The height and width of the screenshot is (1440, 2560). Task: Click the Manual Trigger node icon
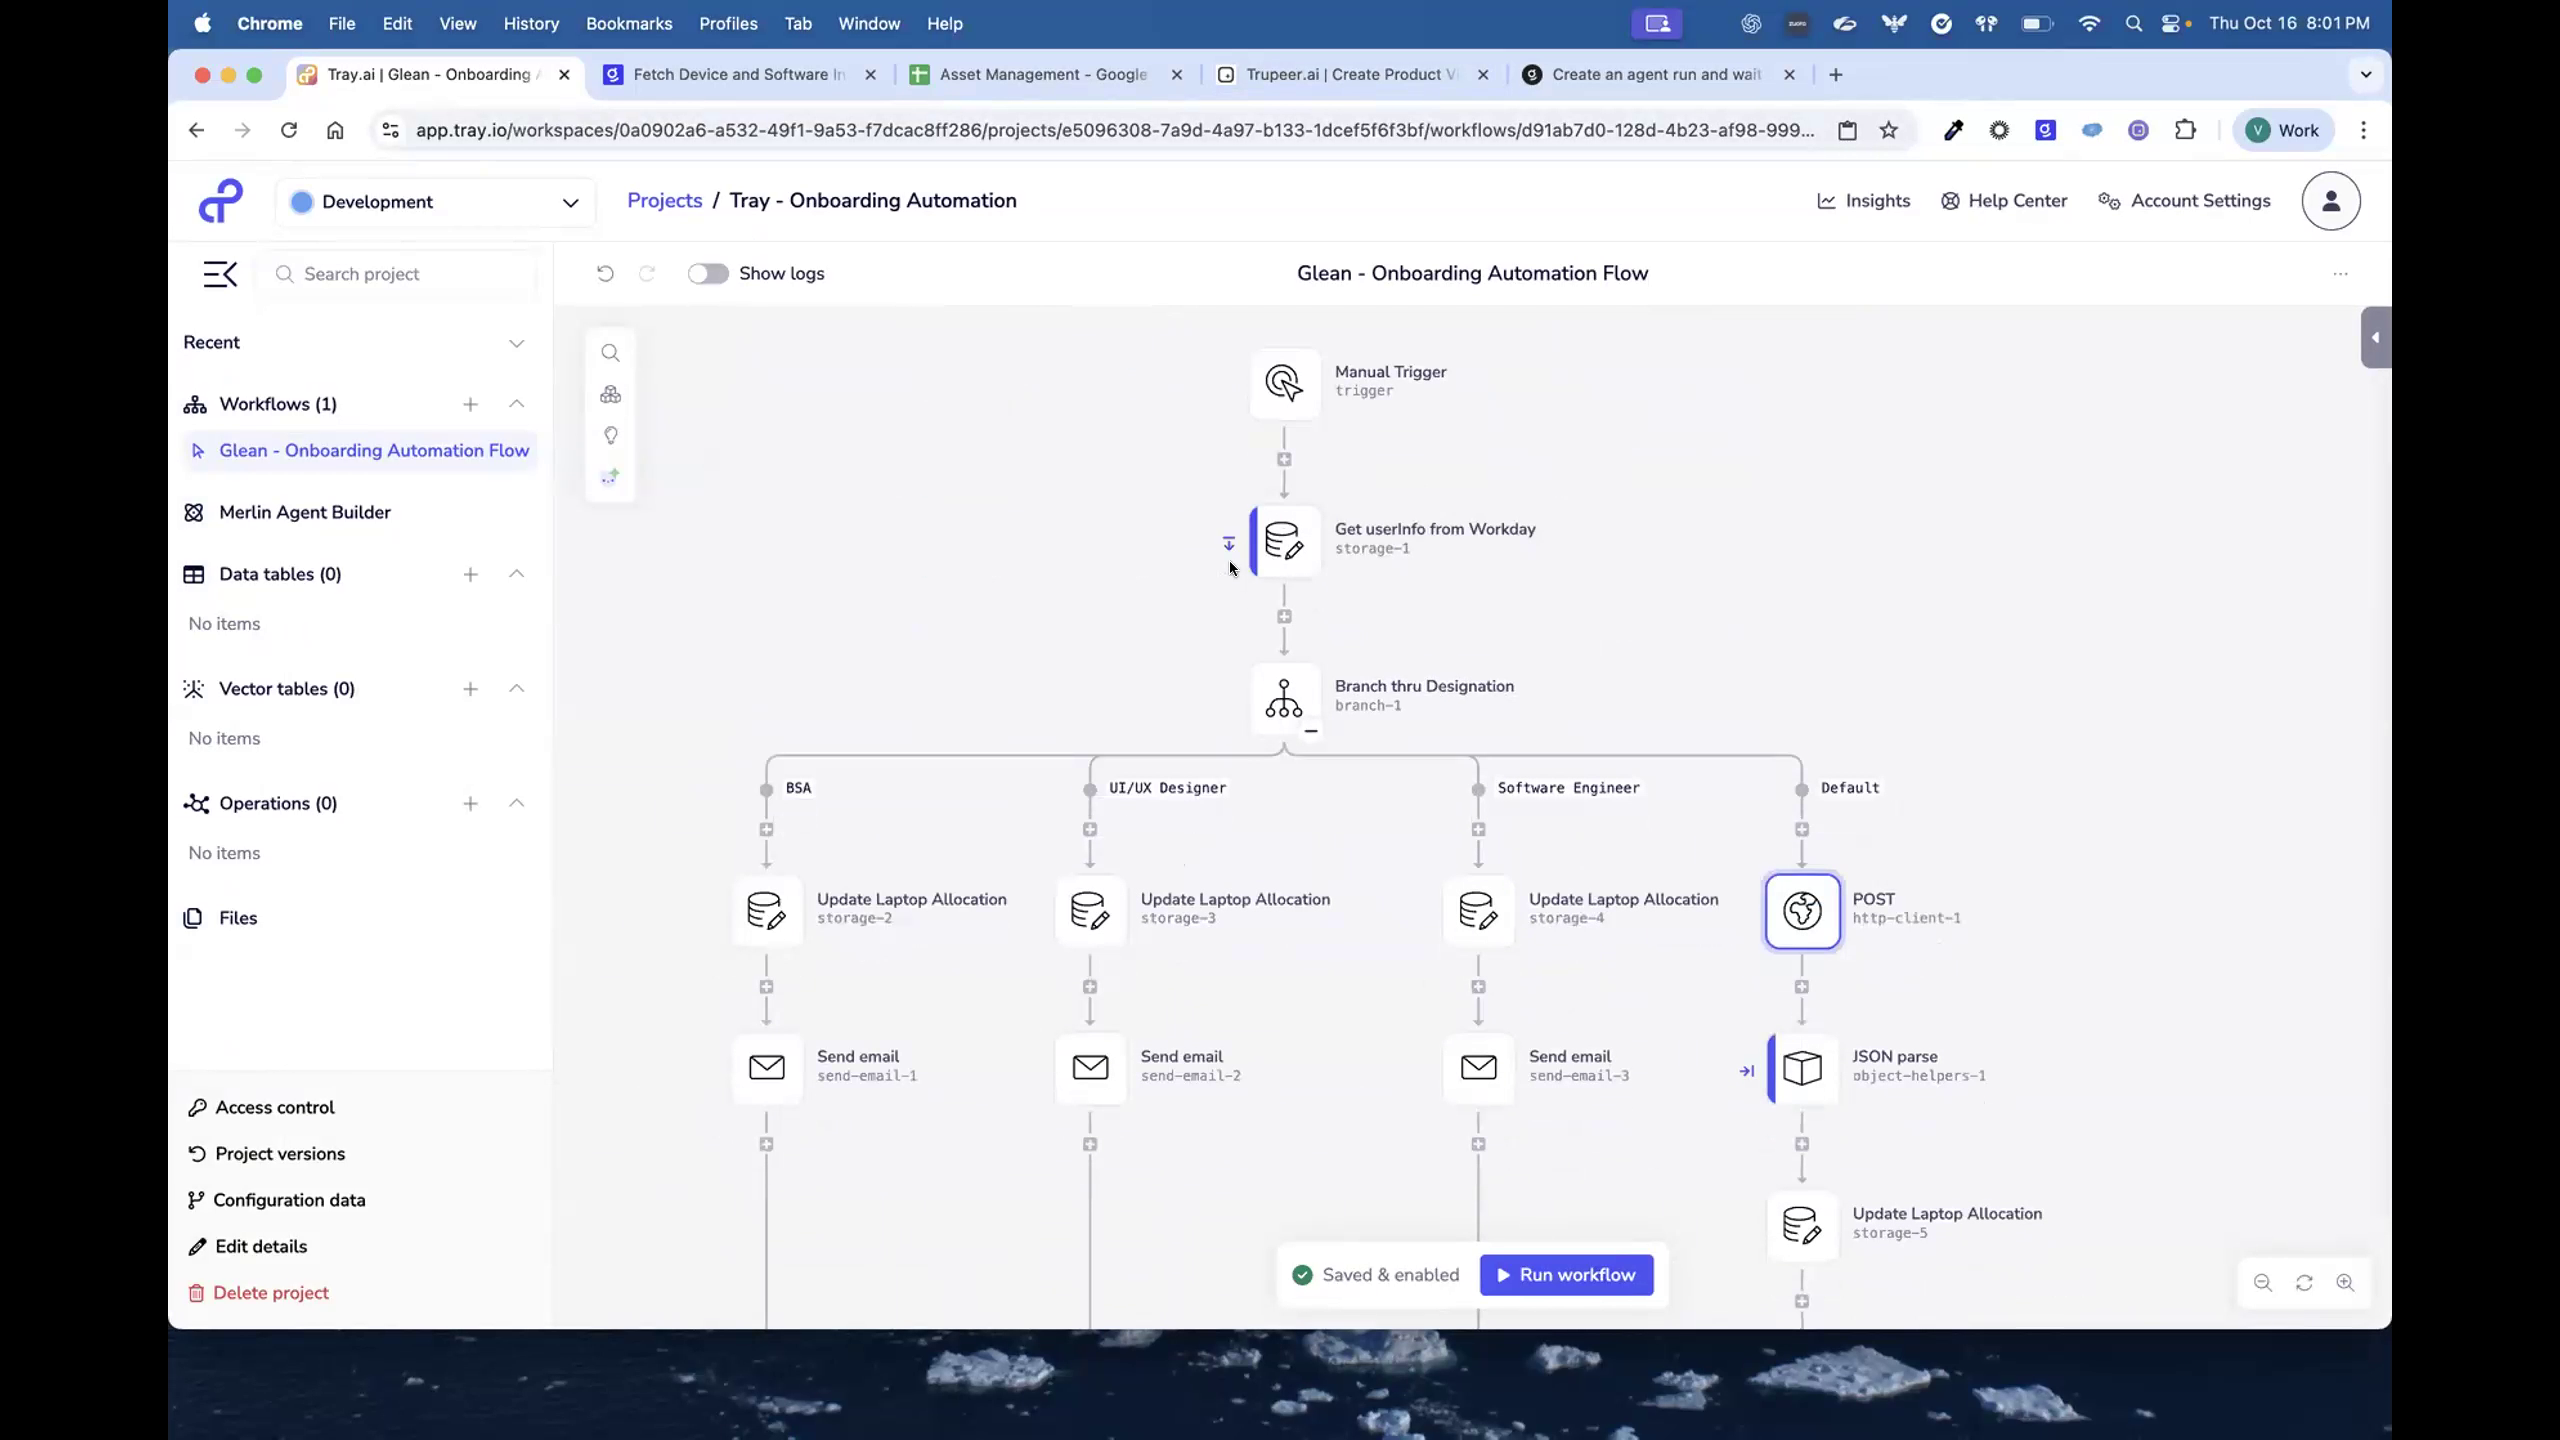[1283, 383]
